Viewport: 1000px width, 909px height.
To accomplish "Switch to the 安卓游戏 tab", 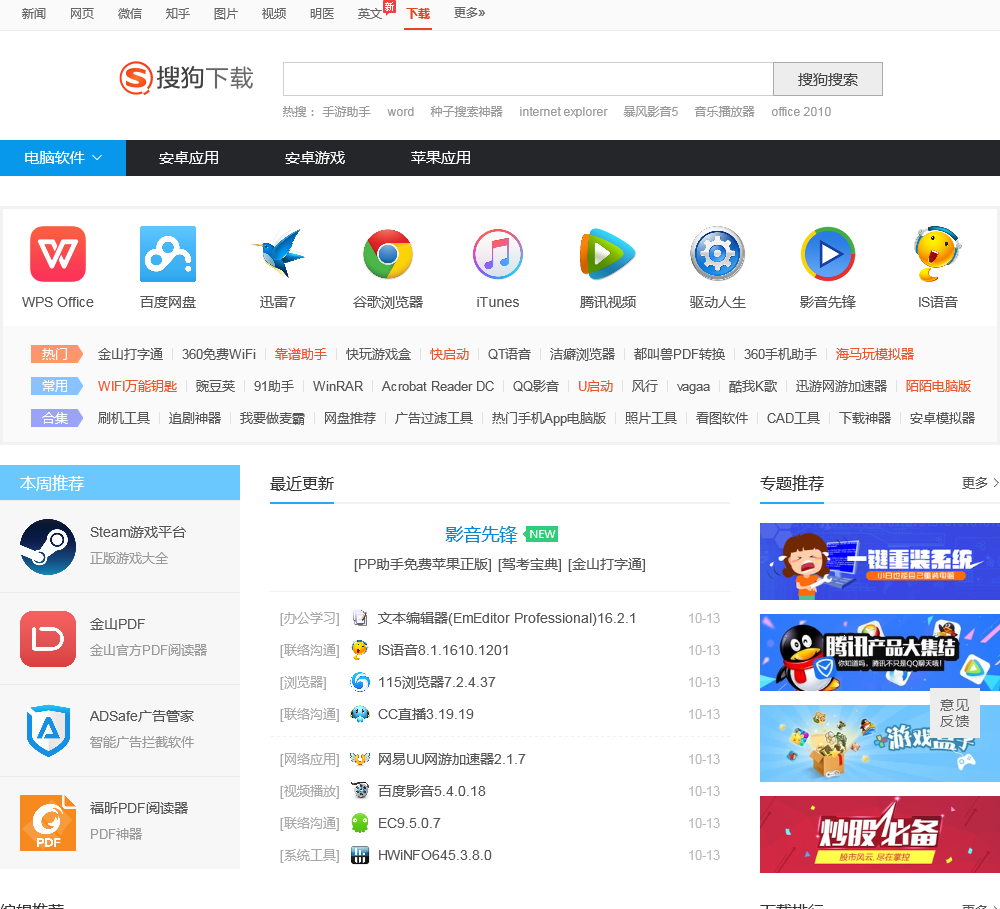I will point(314,158).
